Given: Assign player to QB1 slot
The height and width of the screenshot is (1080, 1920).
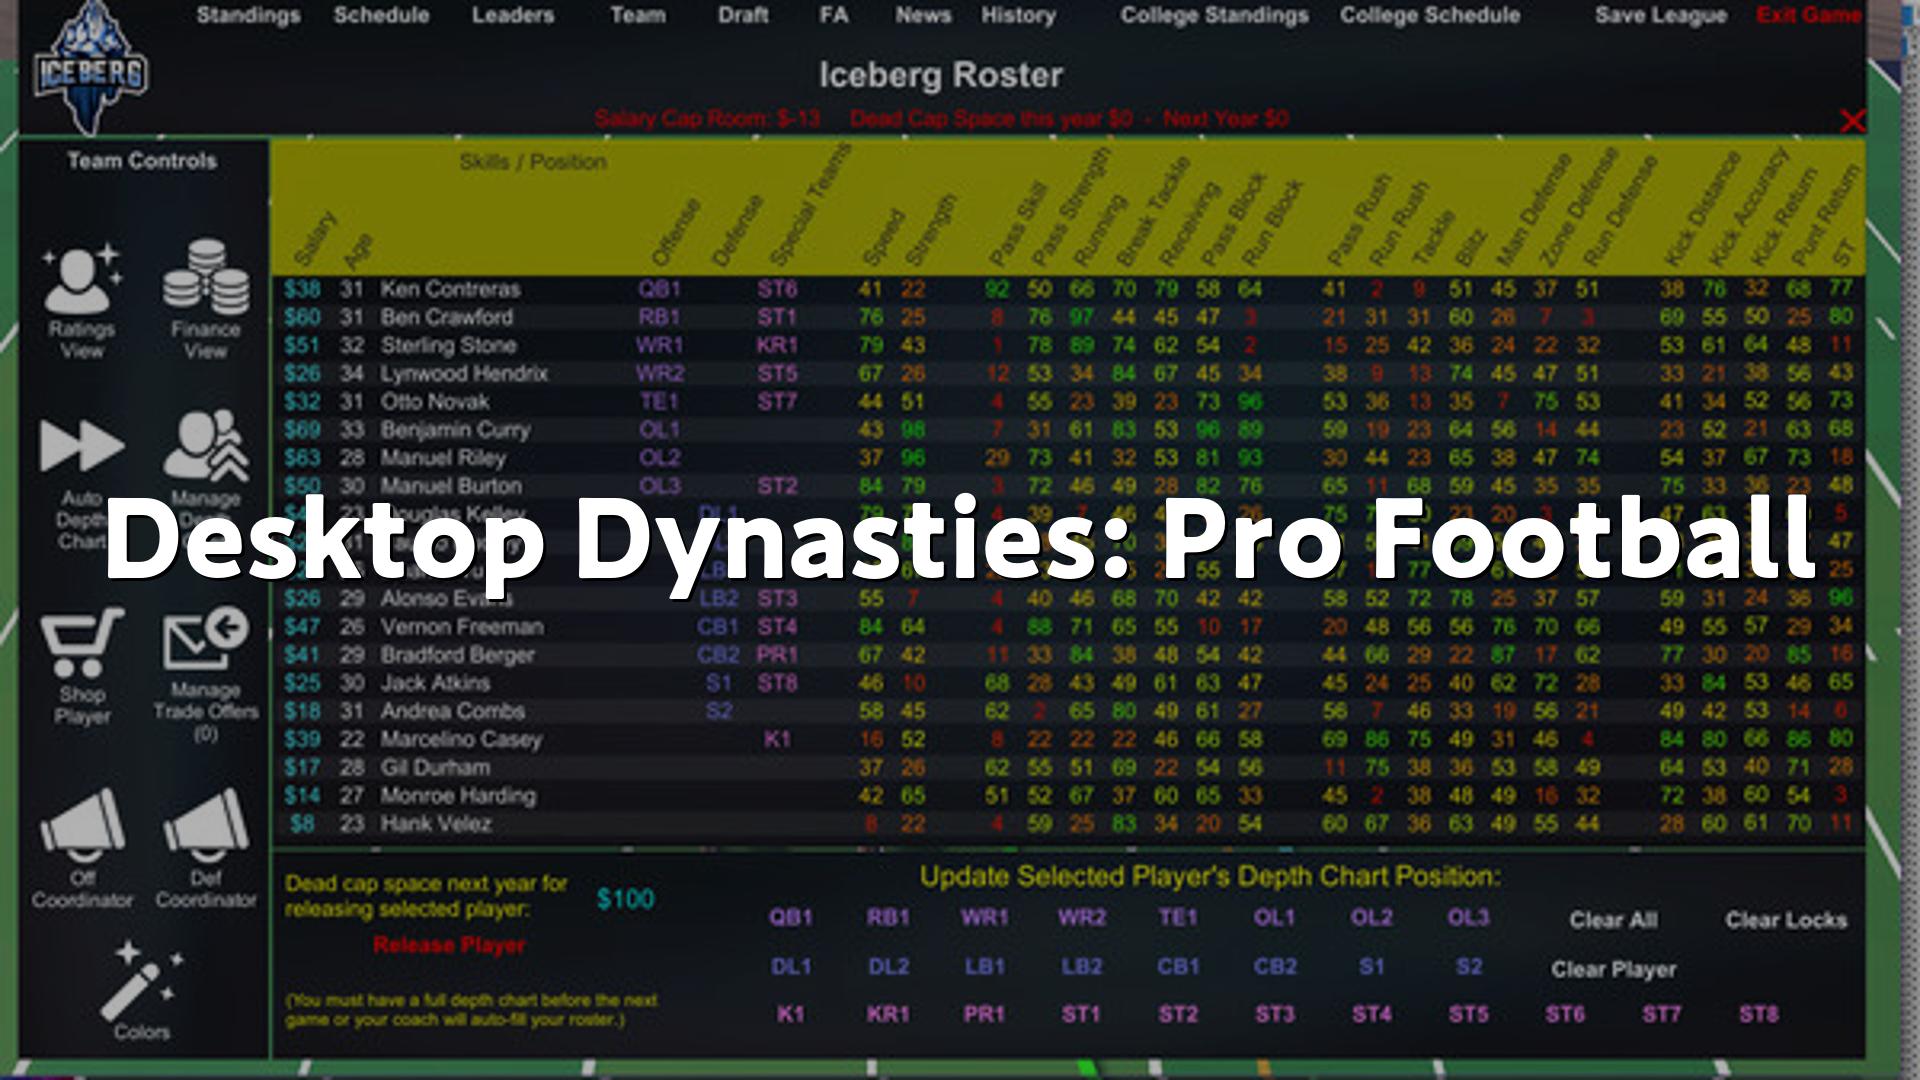Looking at the screenshot, I should [791, 917].
